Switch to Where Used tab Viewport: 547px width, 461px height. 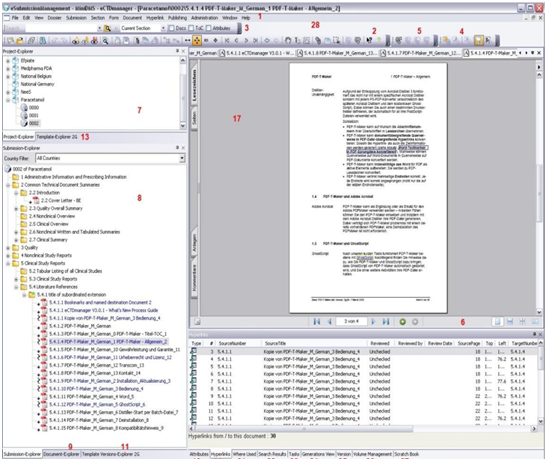(x=244, y=454)
